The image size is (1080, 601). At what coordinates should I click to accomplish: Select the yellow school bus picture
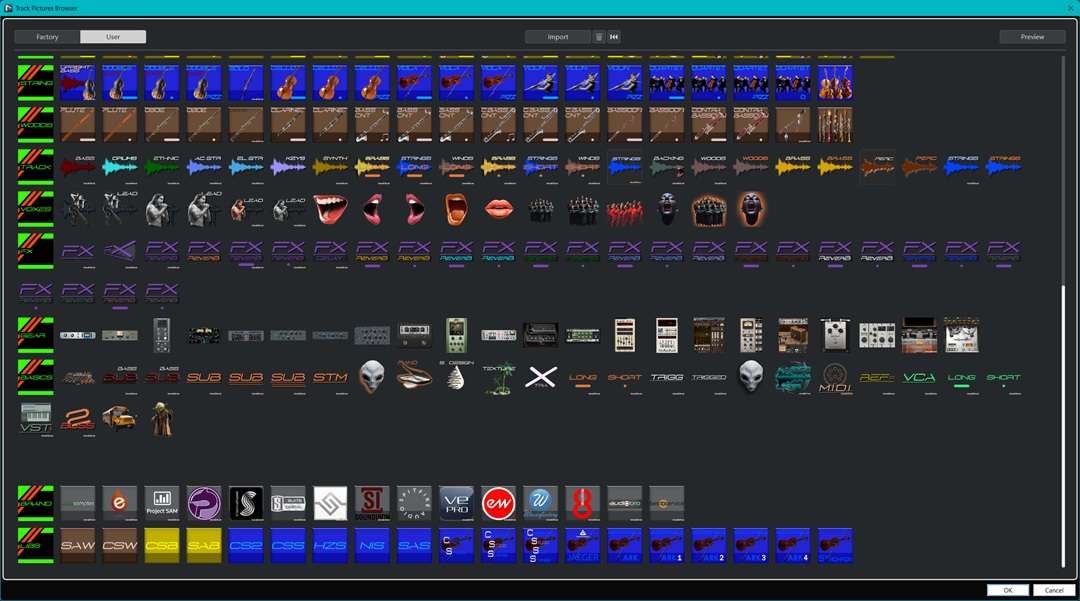click(x=119, y=419)
